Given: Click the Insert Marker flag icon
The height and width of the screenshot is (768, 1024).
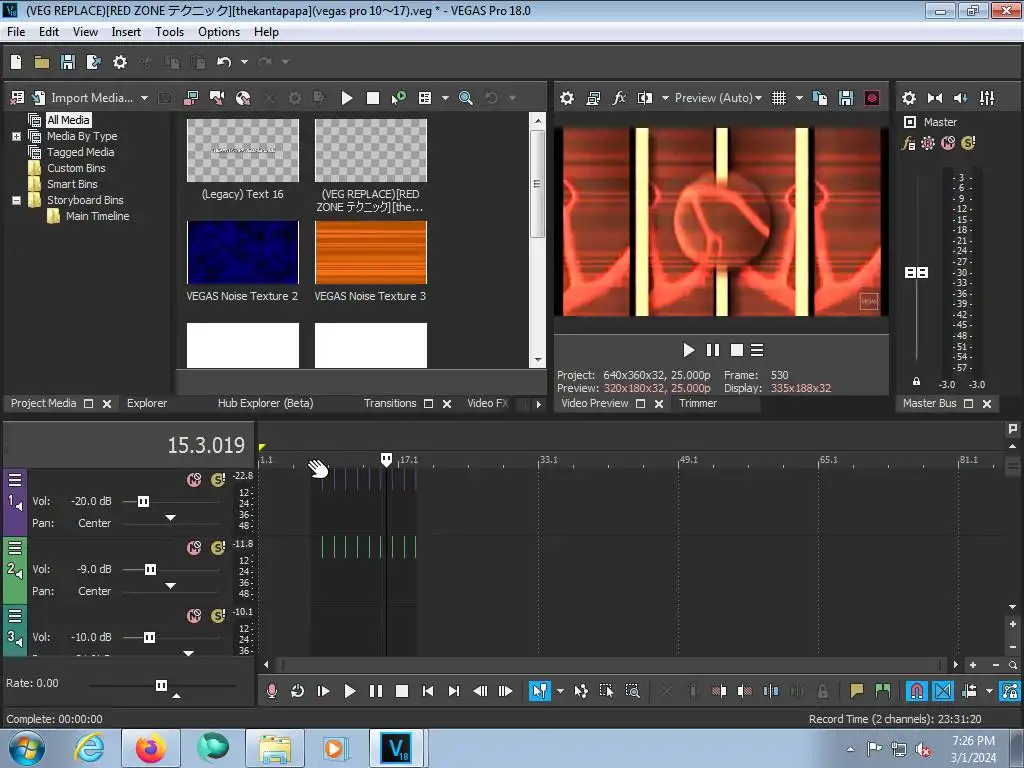Looking at the screenshot, I should click(857, 691).
